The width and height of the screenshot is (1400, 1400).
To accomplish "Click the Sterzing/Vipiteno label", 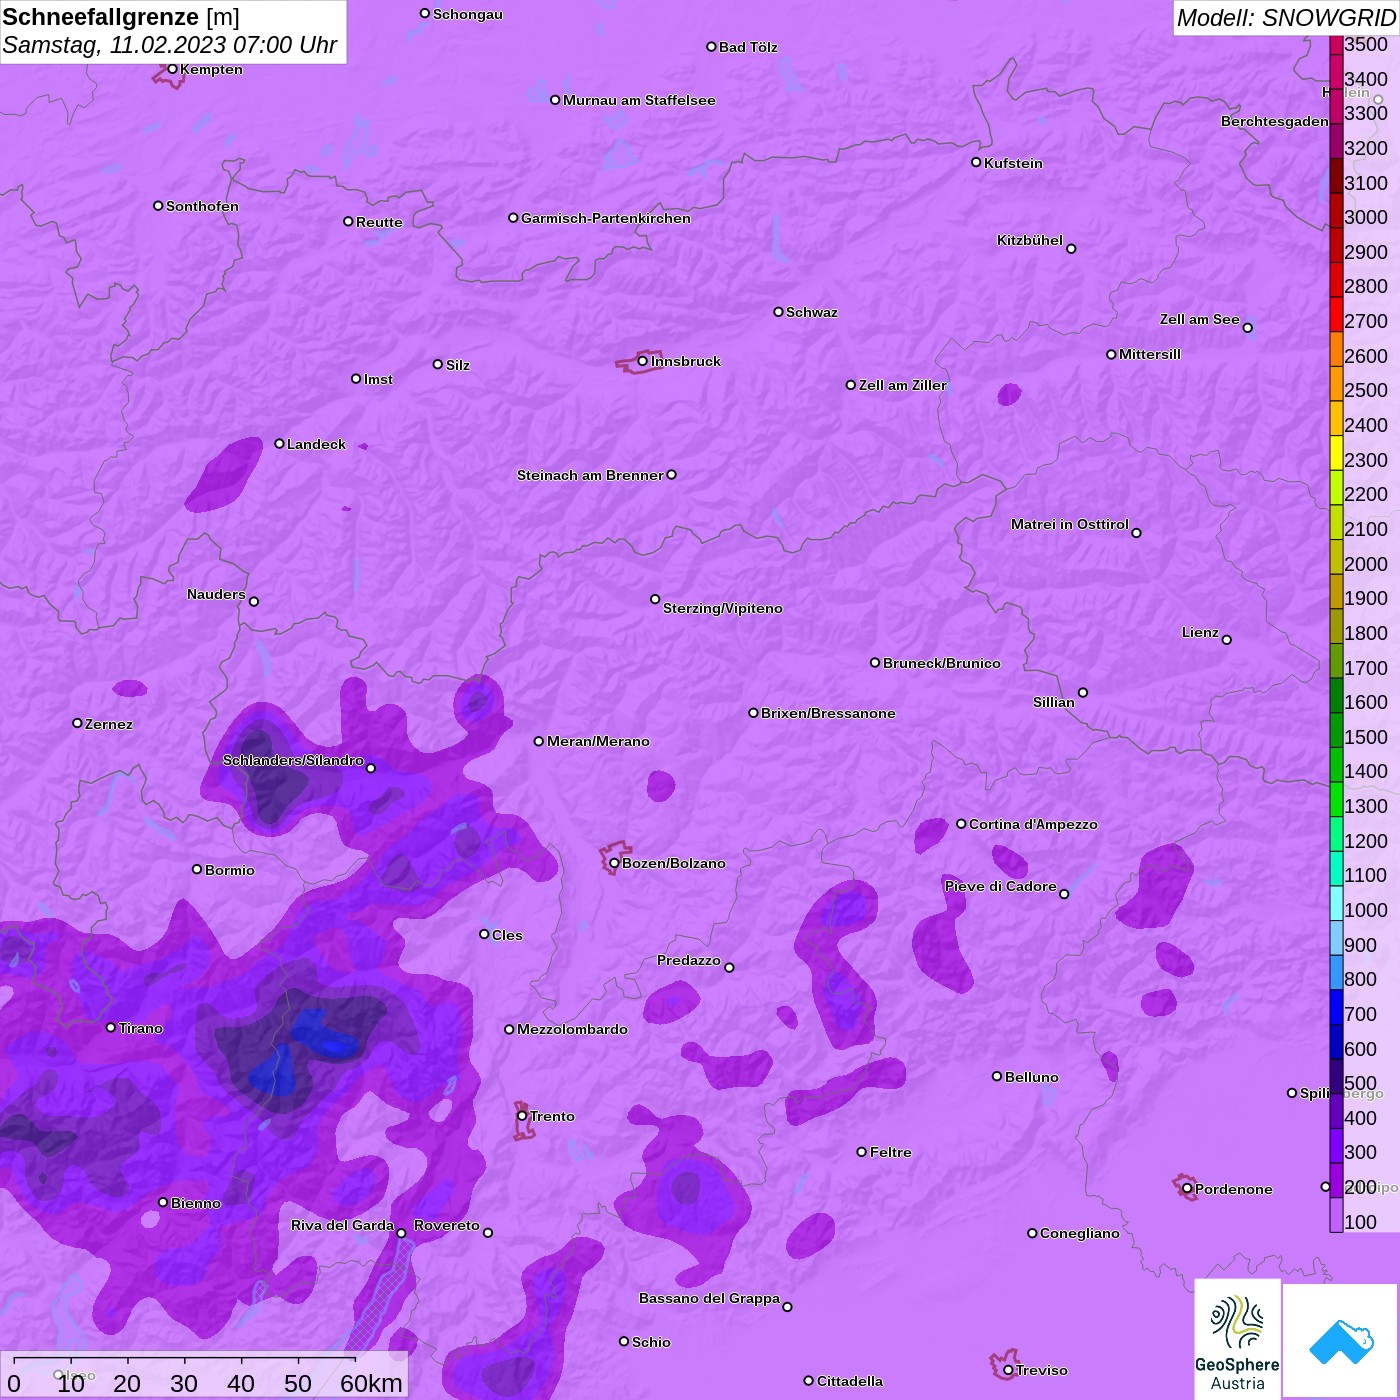I will (723, 608).
